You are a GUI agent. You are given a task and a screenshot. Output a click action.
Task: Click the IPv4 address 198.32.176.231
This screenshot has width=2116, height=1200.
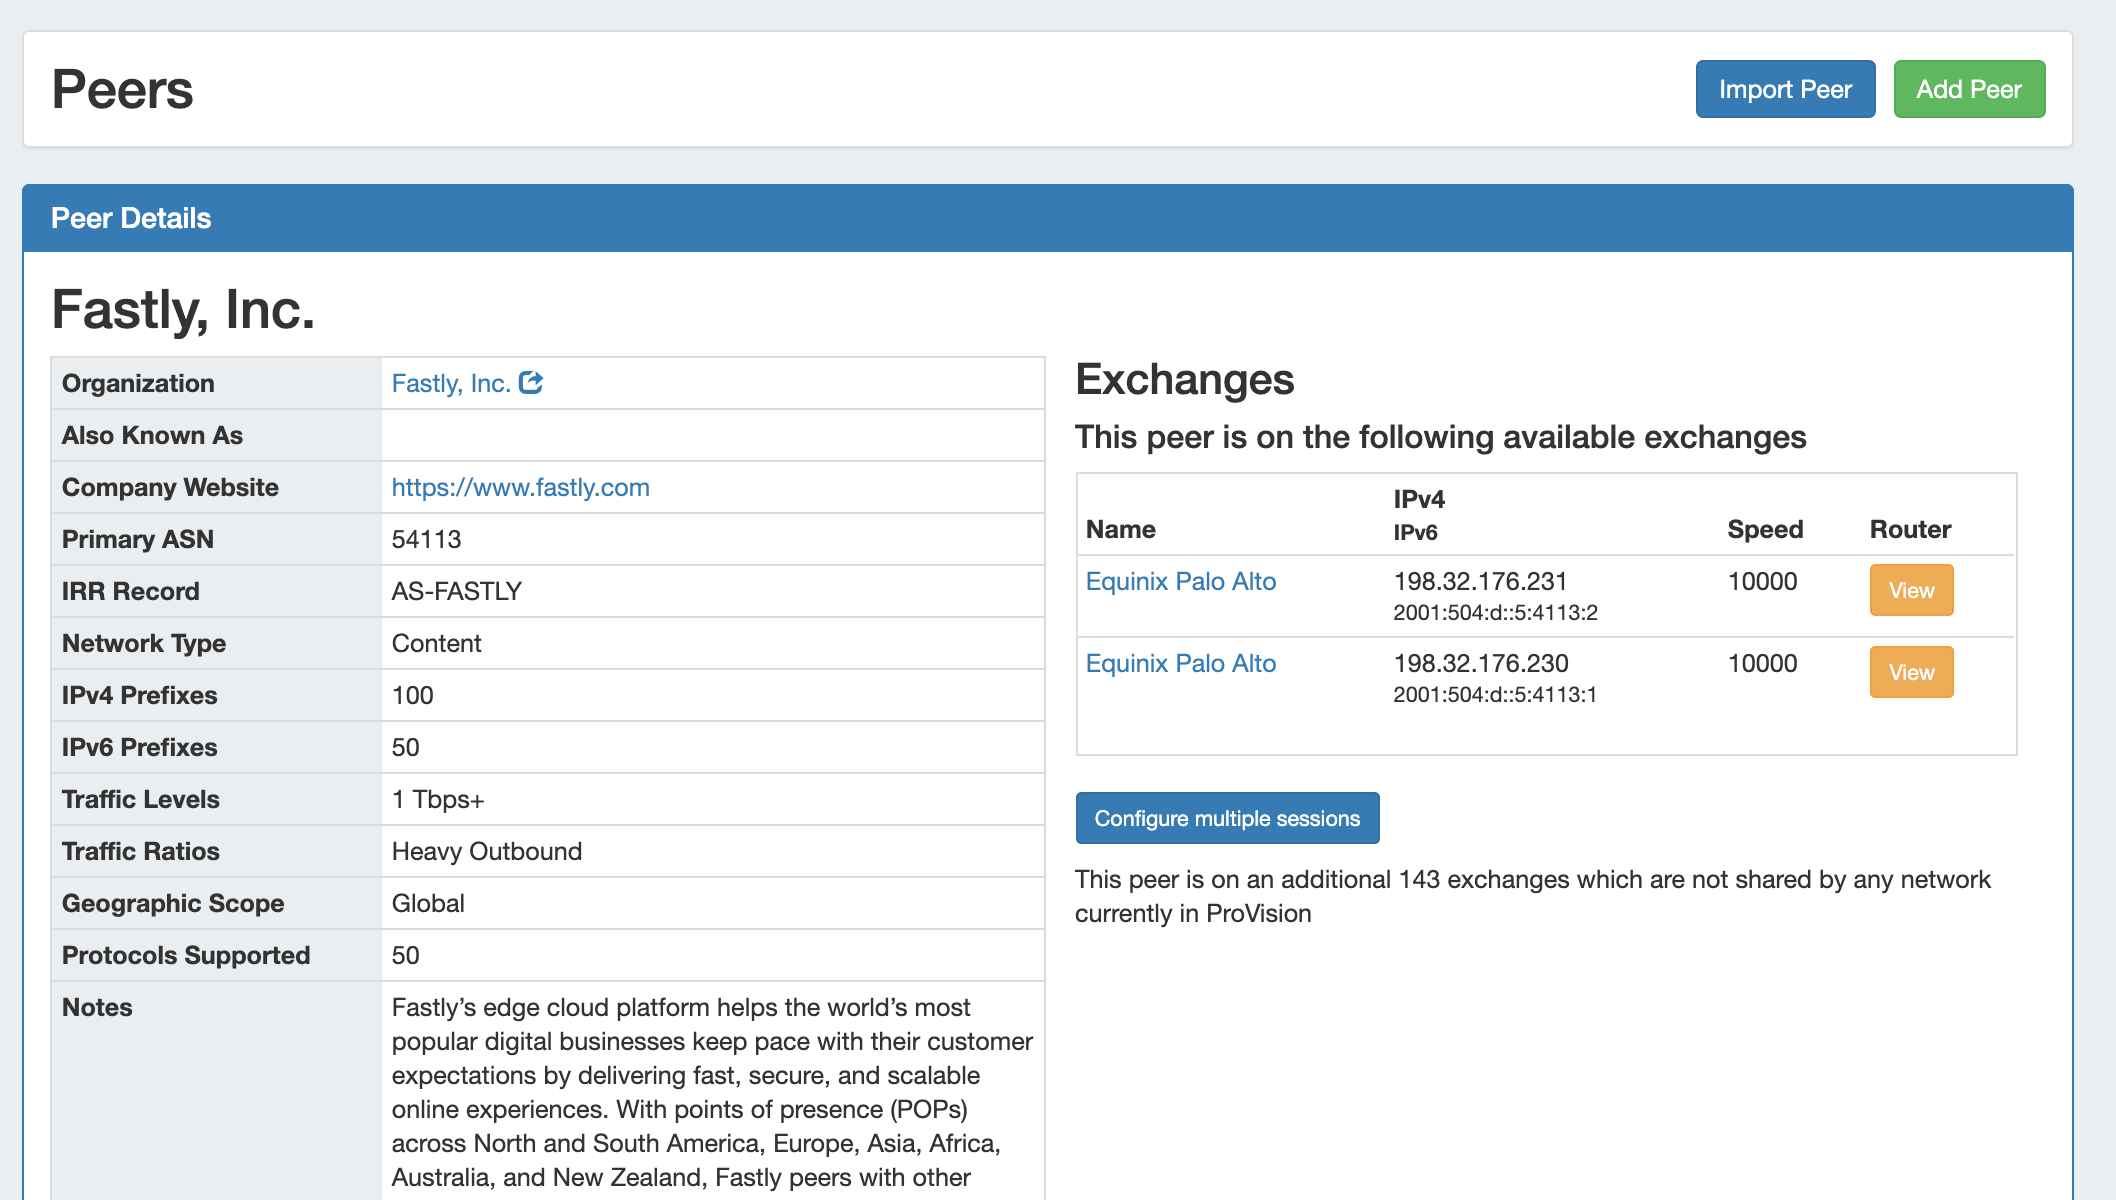click(x=1480, y=582)
